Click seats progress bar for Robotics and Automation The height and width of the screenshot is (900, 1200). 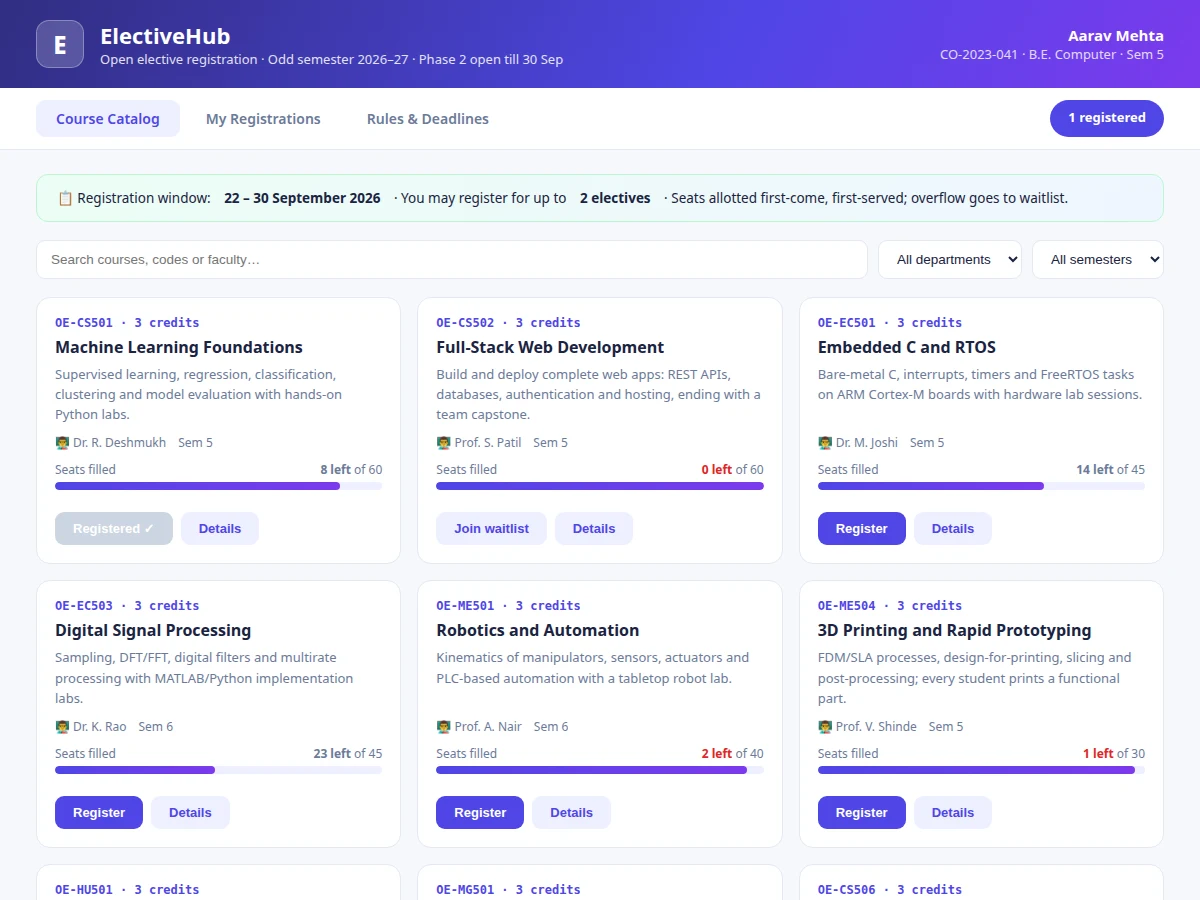[600, 770]
